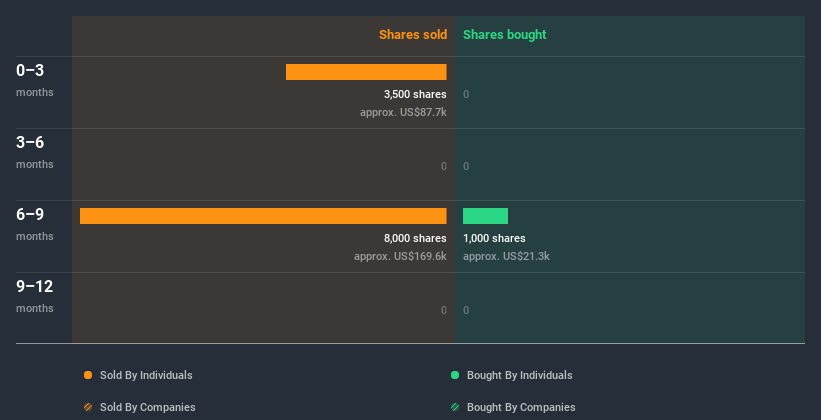The width and height of the screenshot is (821, 420).
Task: Select the Sold By Companies legend label
Action: click(x=148, y=407)
